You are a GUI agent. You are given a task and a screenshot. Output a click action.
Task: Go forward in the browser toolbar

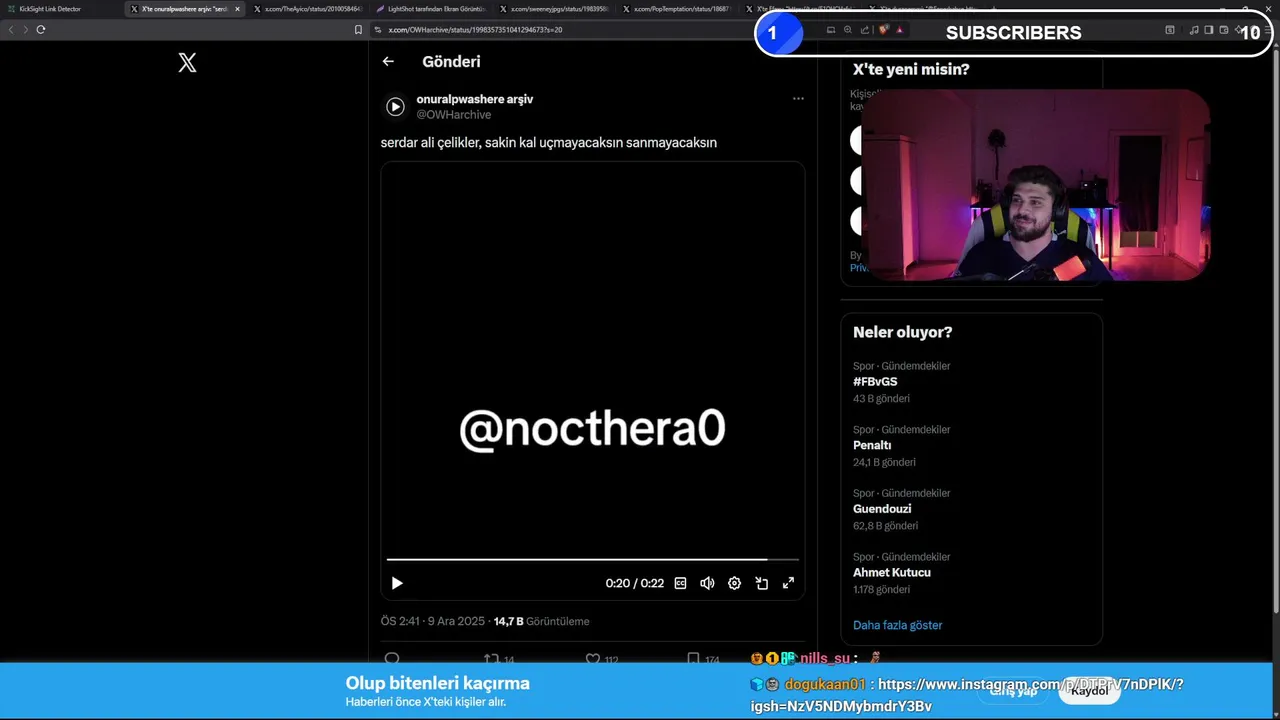tap(26, 29)
